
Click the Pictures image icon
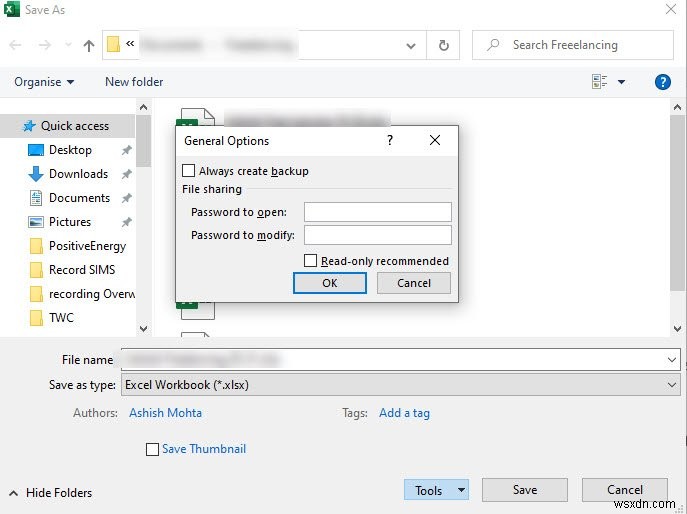click(x=36, y=222)
